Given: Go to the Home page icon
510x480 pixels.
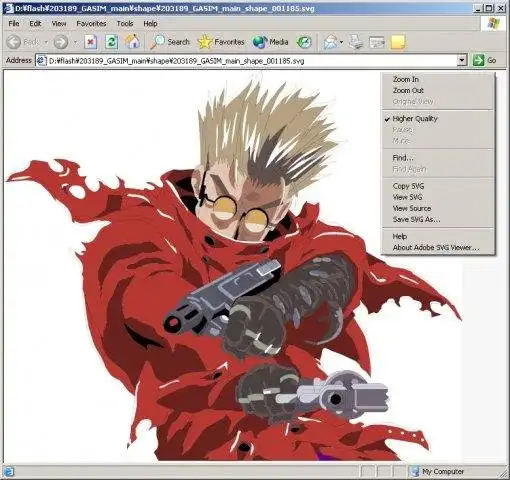Looking at the screenshot, I should tap(132, 42).
